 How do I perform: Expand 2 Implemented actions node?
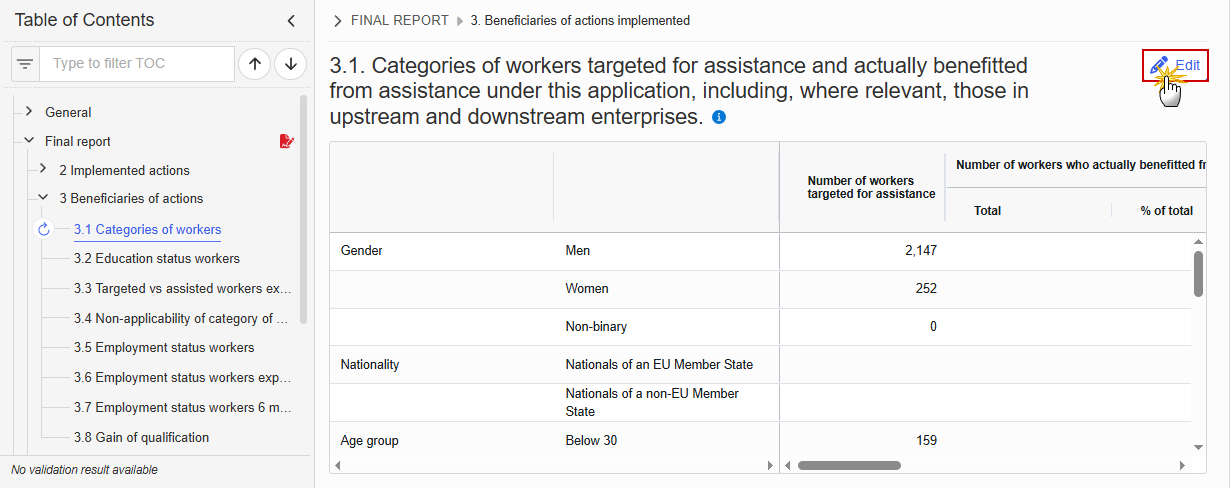click(43, 169)
